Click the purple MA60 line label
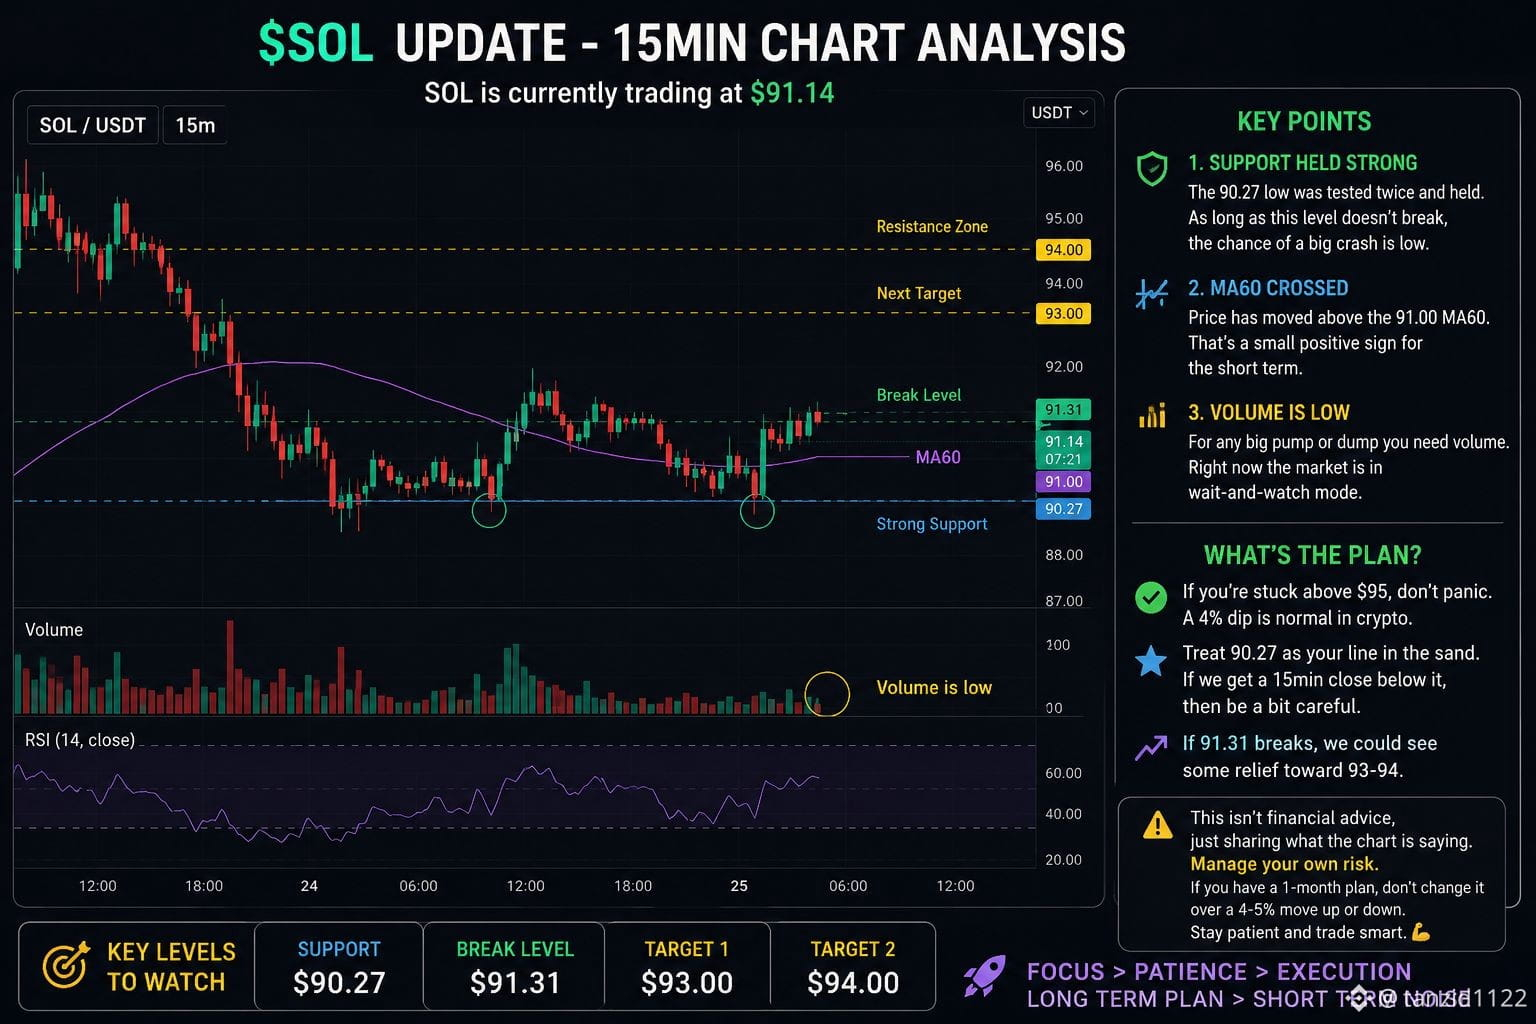 [938, 457]
